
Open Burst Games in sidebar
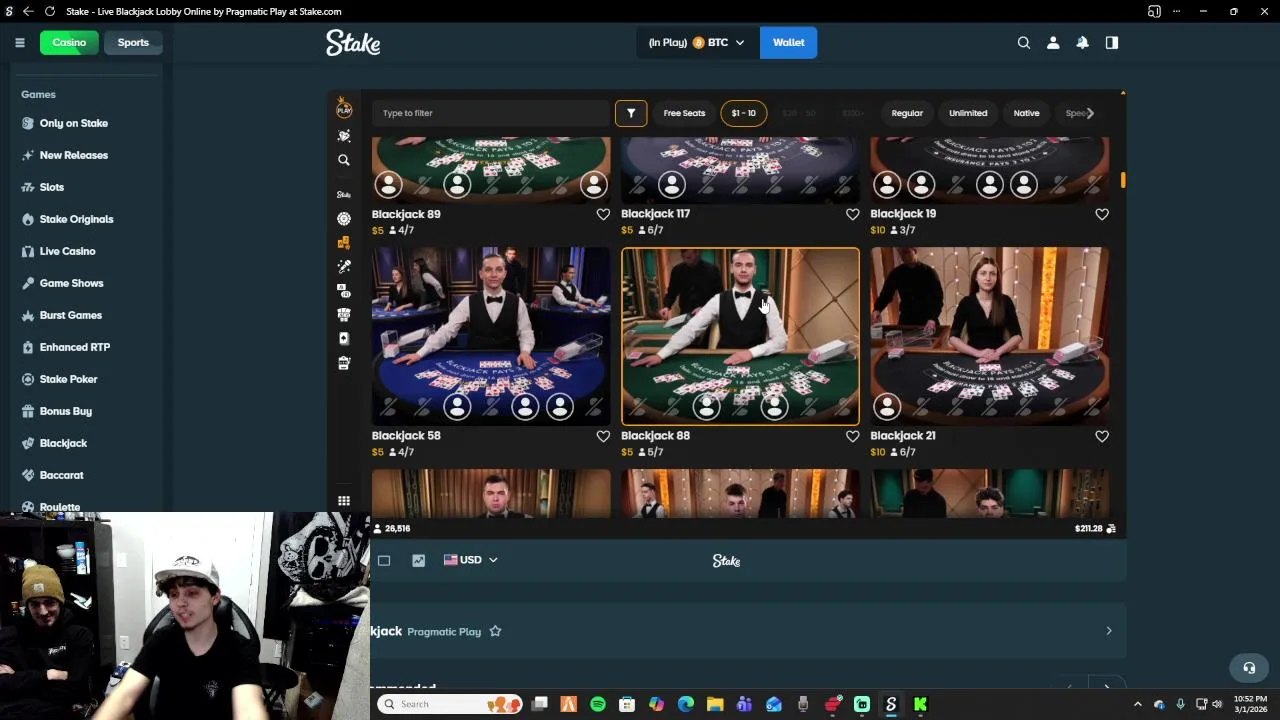[70, 315]
